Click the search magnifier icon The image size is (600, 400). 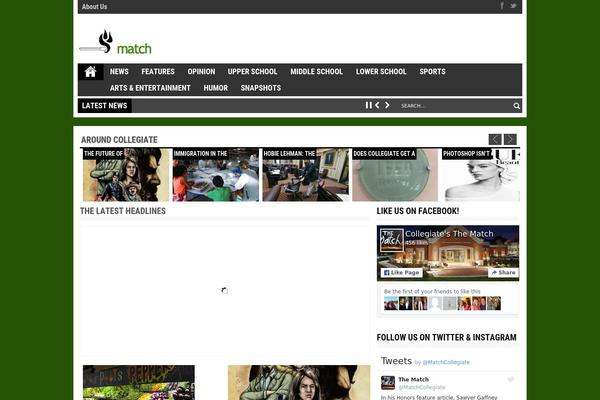(517, 106)
